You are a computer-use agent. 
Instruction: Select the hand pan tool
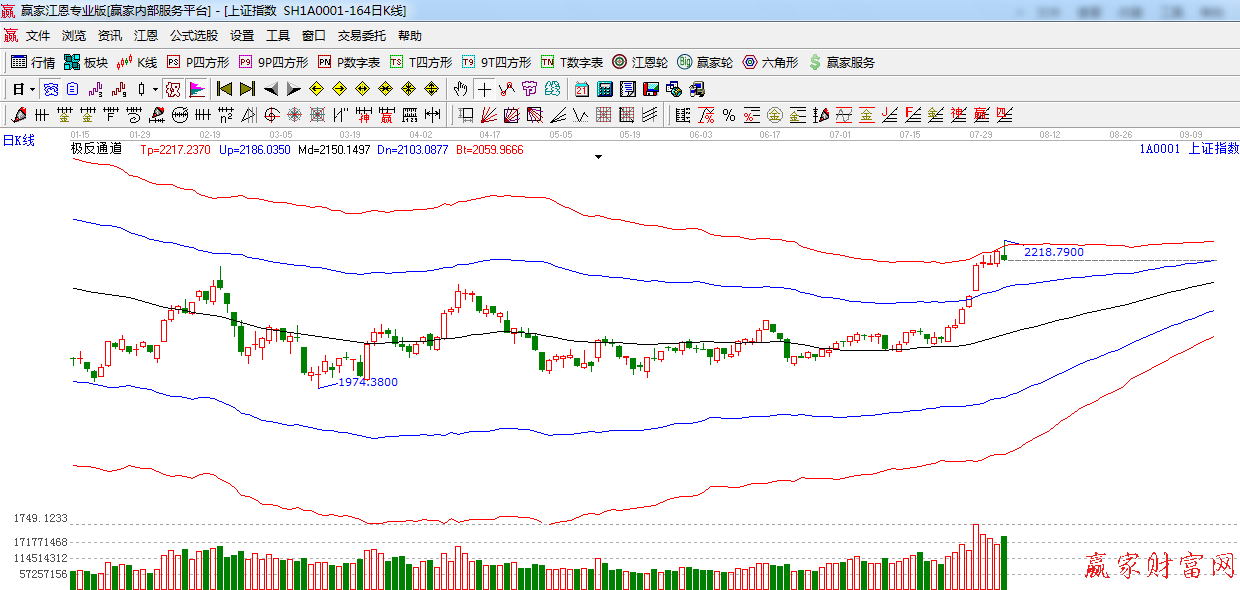coord(460,89)
